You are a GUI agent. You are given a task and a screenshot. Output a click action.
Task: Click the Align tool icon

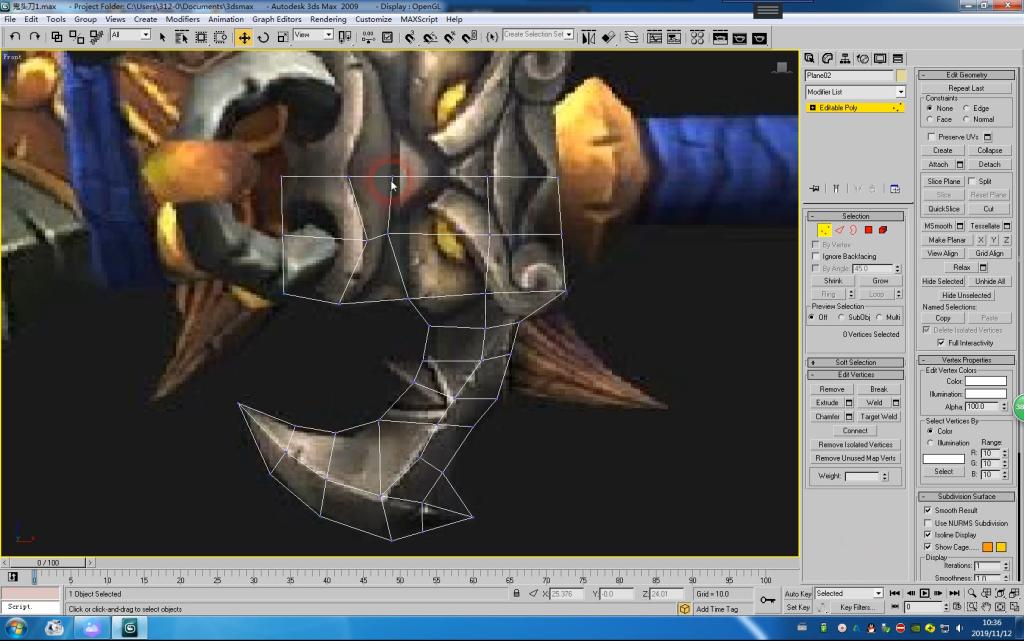[x=608, y=37]
